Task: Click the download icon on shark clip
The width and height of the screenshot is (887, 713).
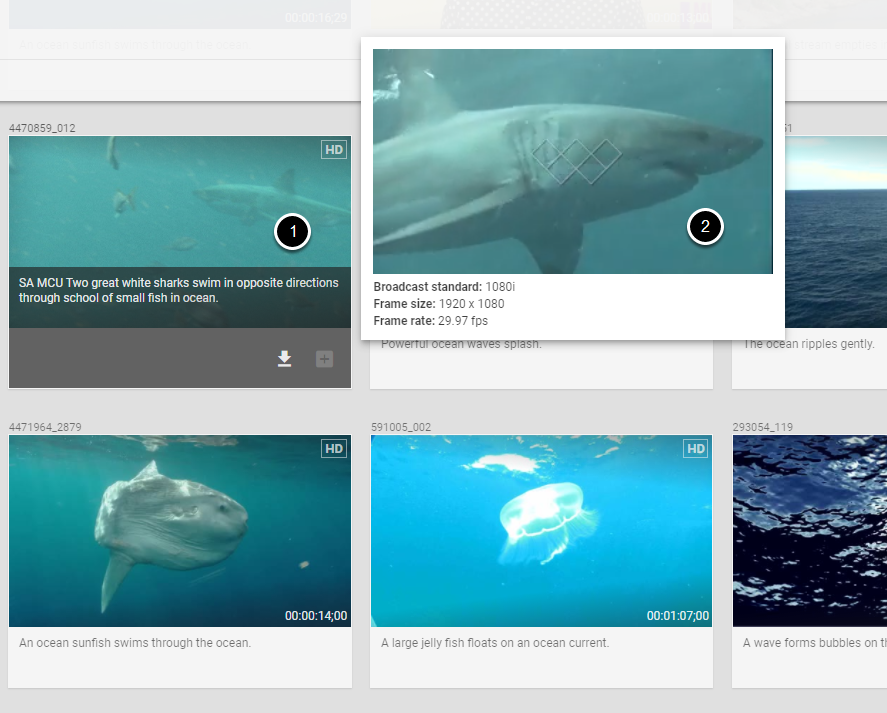Action: [285, 359]
